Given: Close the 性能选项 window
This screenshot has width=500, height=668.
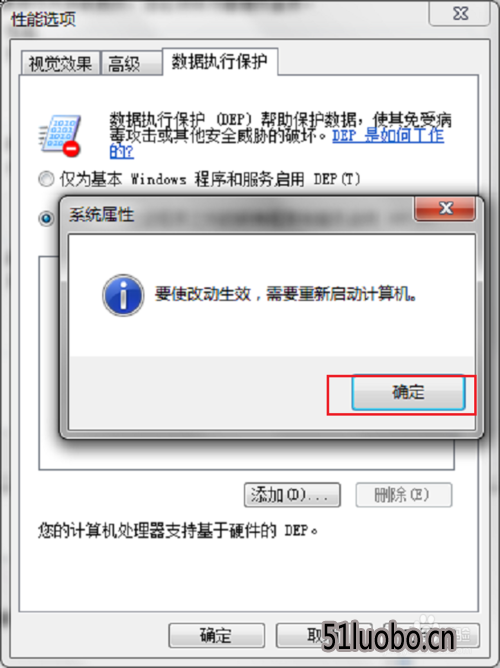Looking at the screenshot, I should point(460,14).
